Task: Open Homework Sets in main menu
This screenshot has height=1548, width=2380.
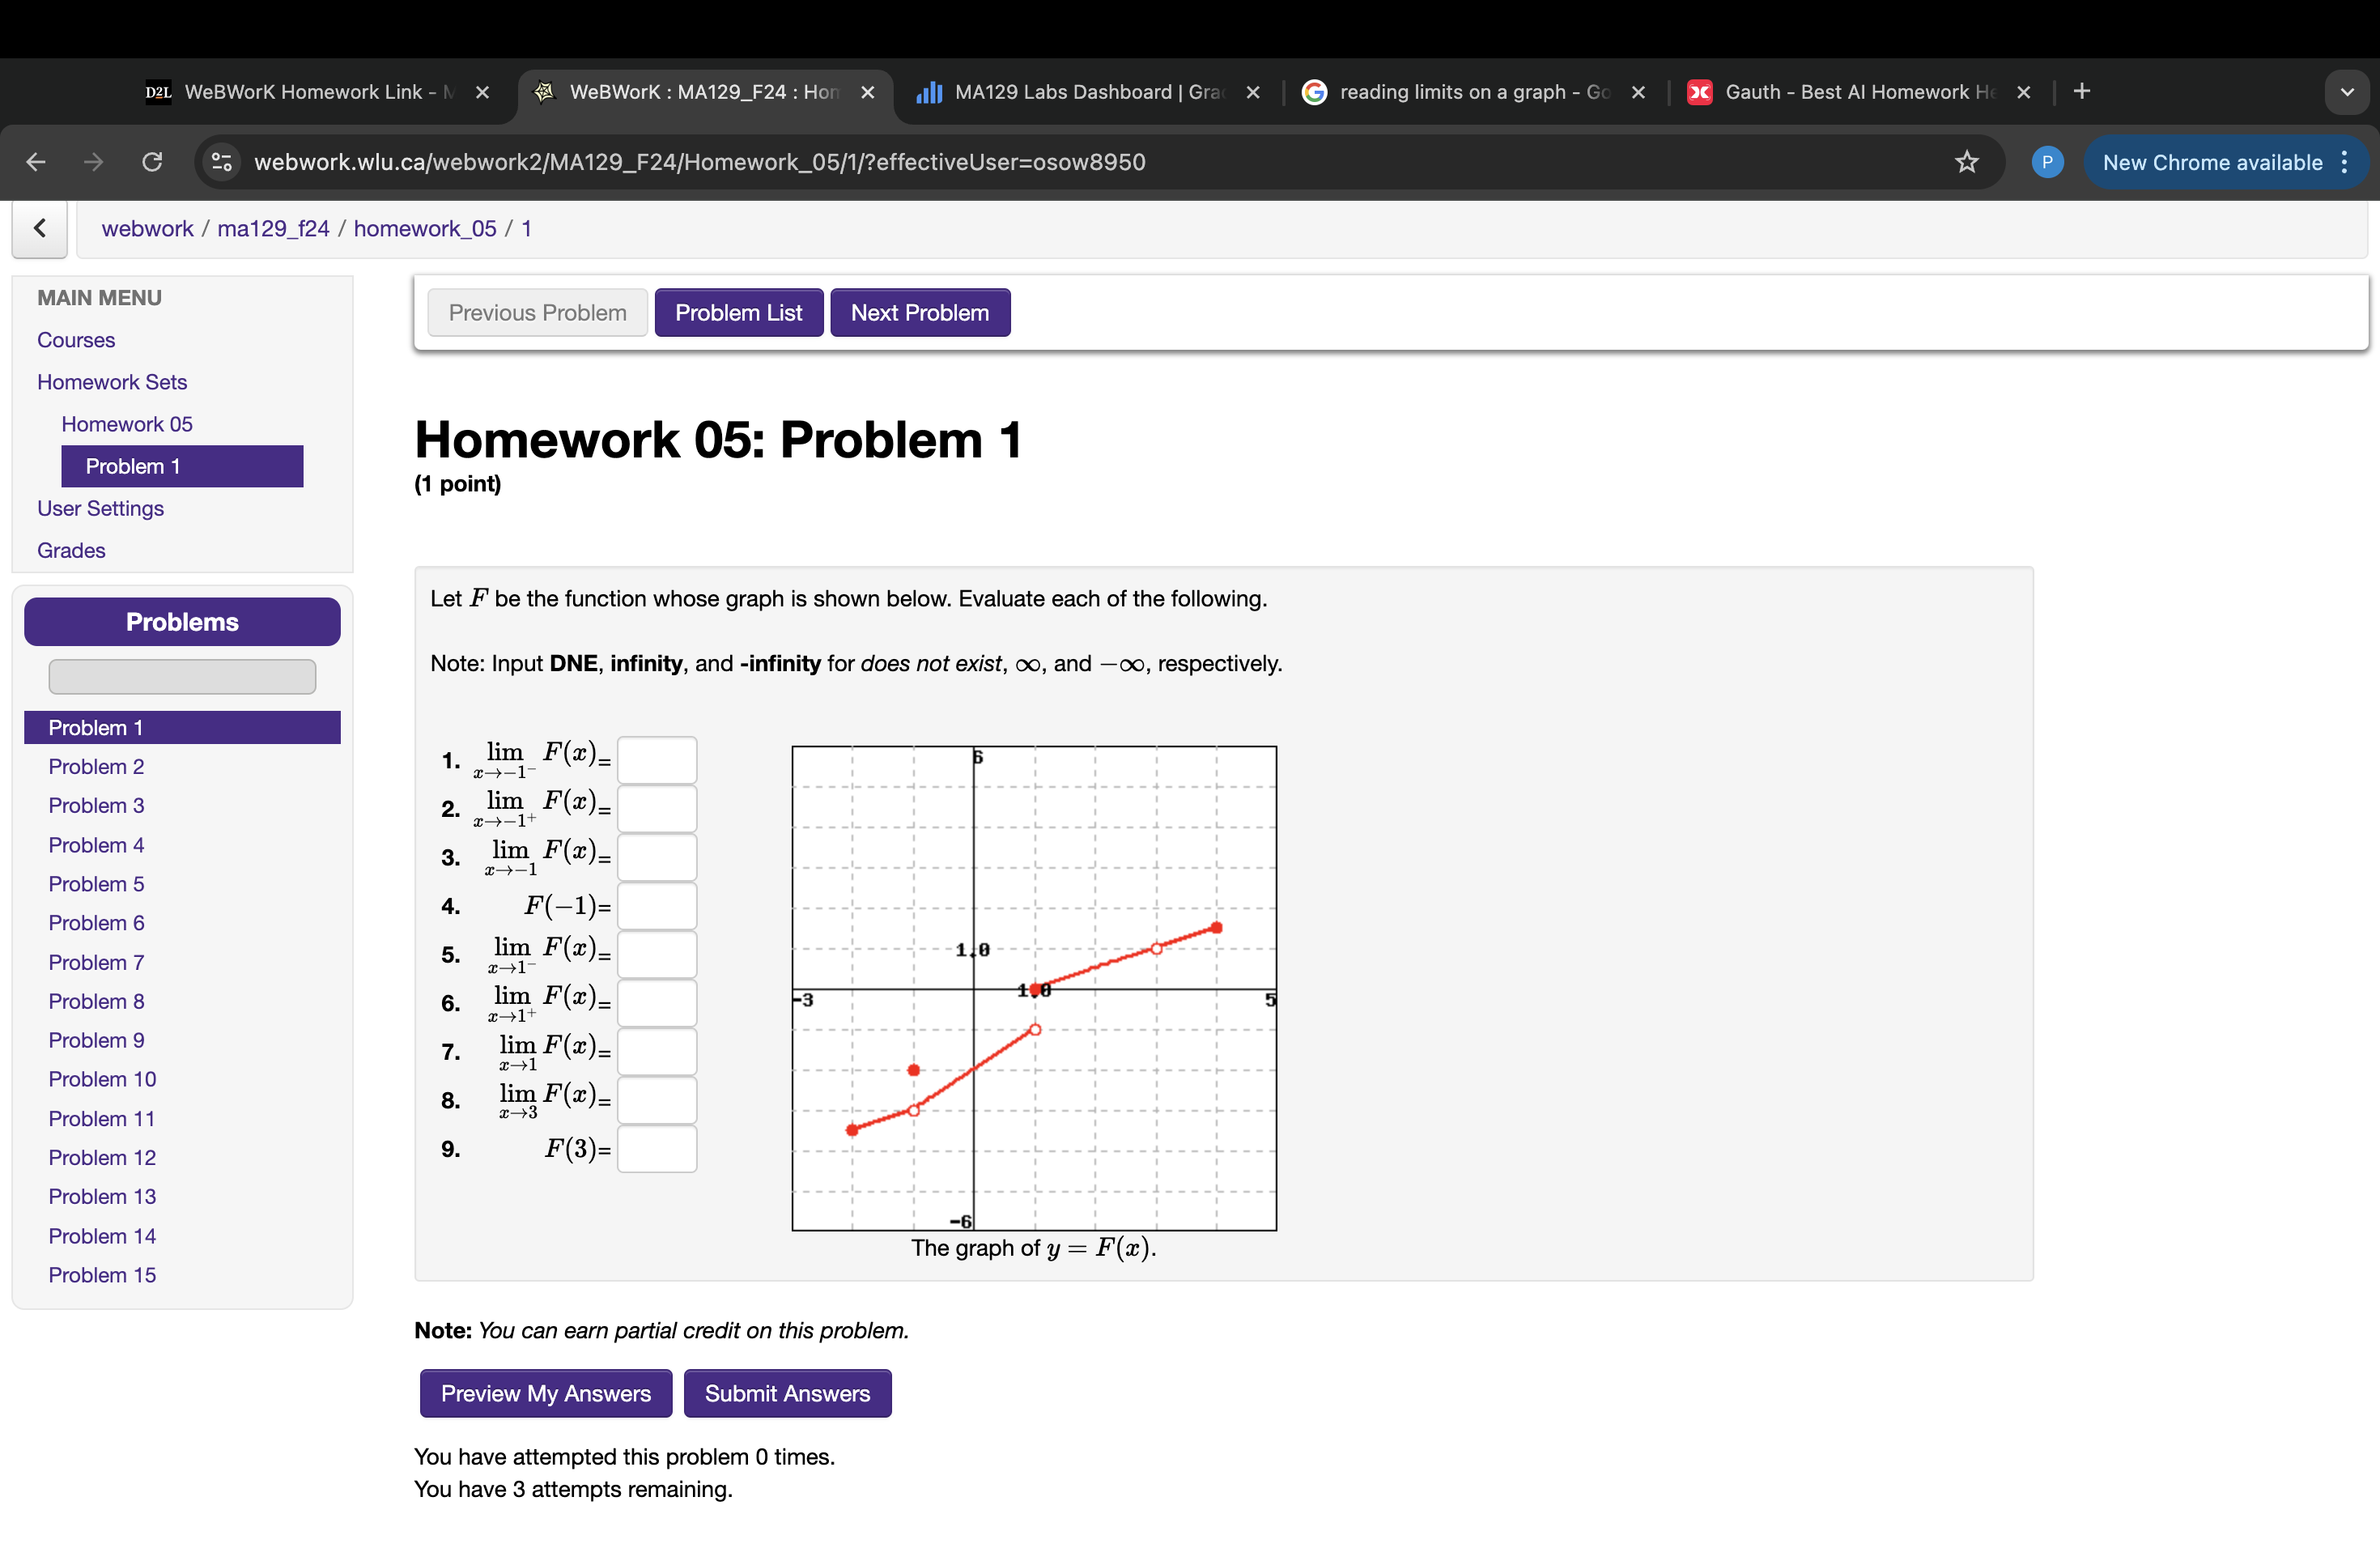Action: pos(112,382)
